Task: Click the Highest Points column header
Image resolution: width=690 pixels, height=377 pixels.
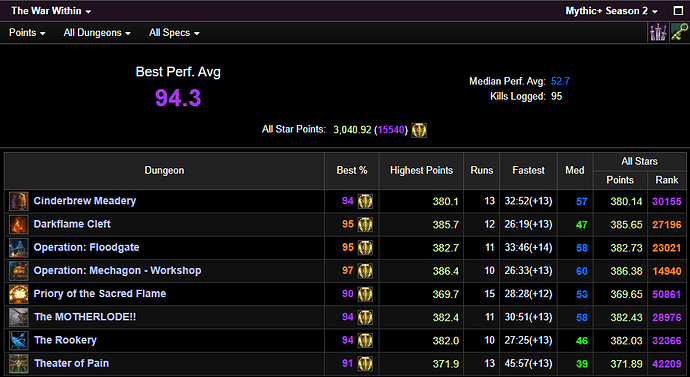Action: pos(421,171)
